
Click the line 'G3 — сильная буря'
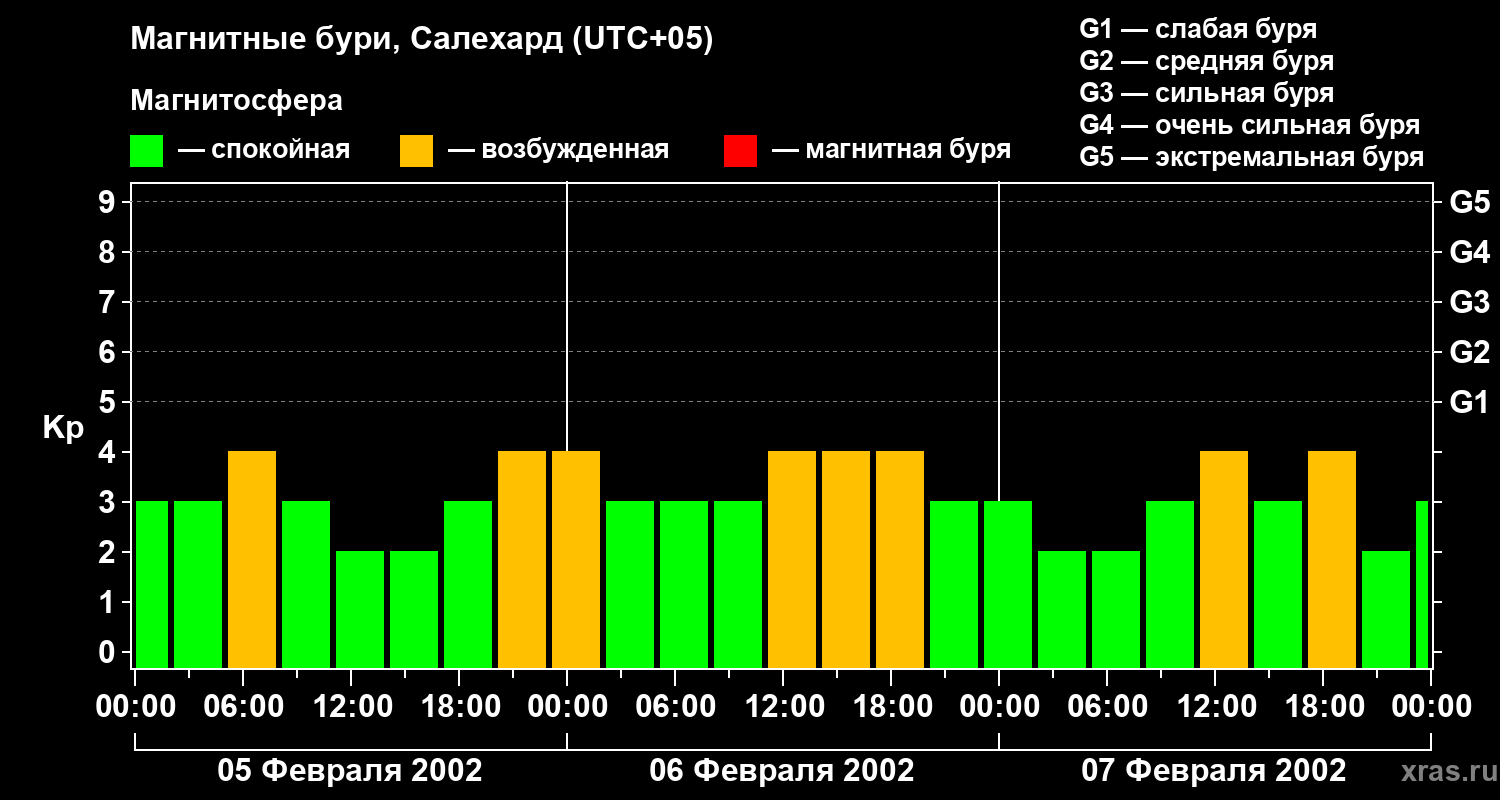[1206, 93]
